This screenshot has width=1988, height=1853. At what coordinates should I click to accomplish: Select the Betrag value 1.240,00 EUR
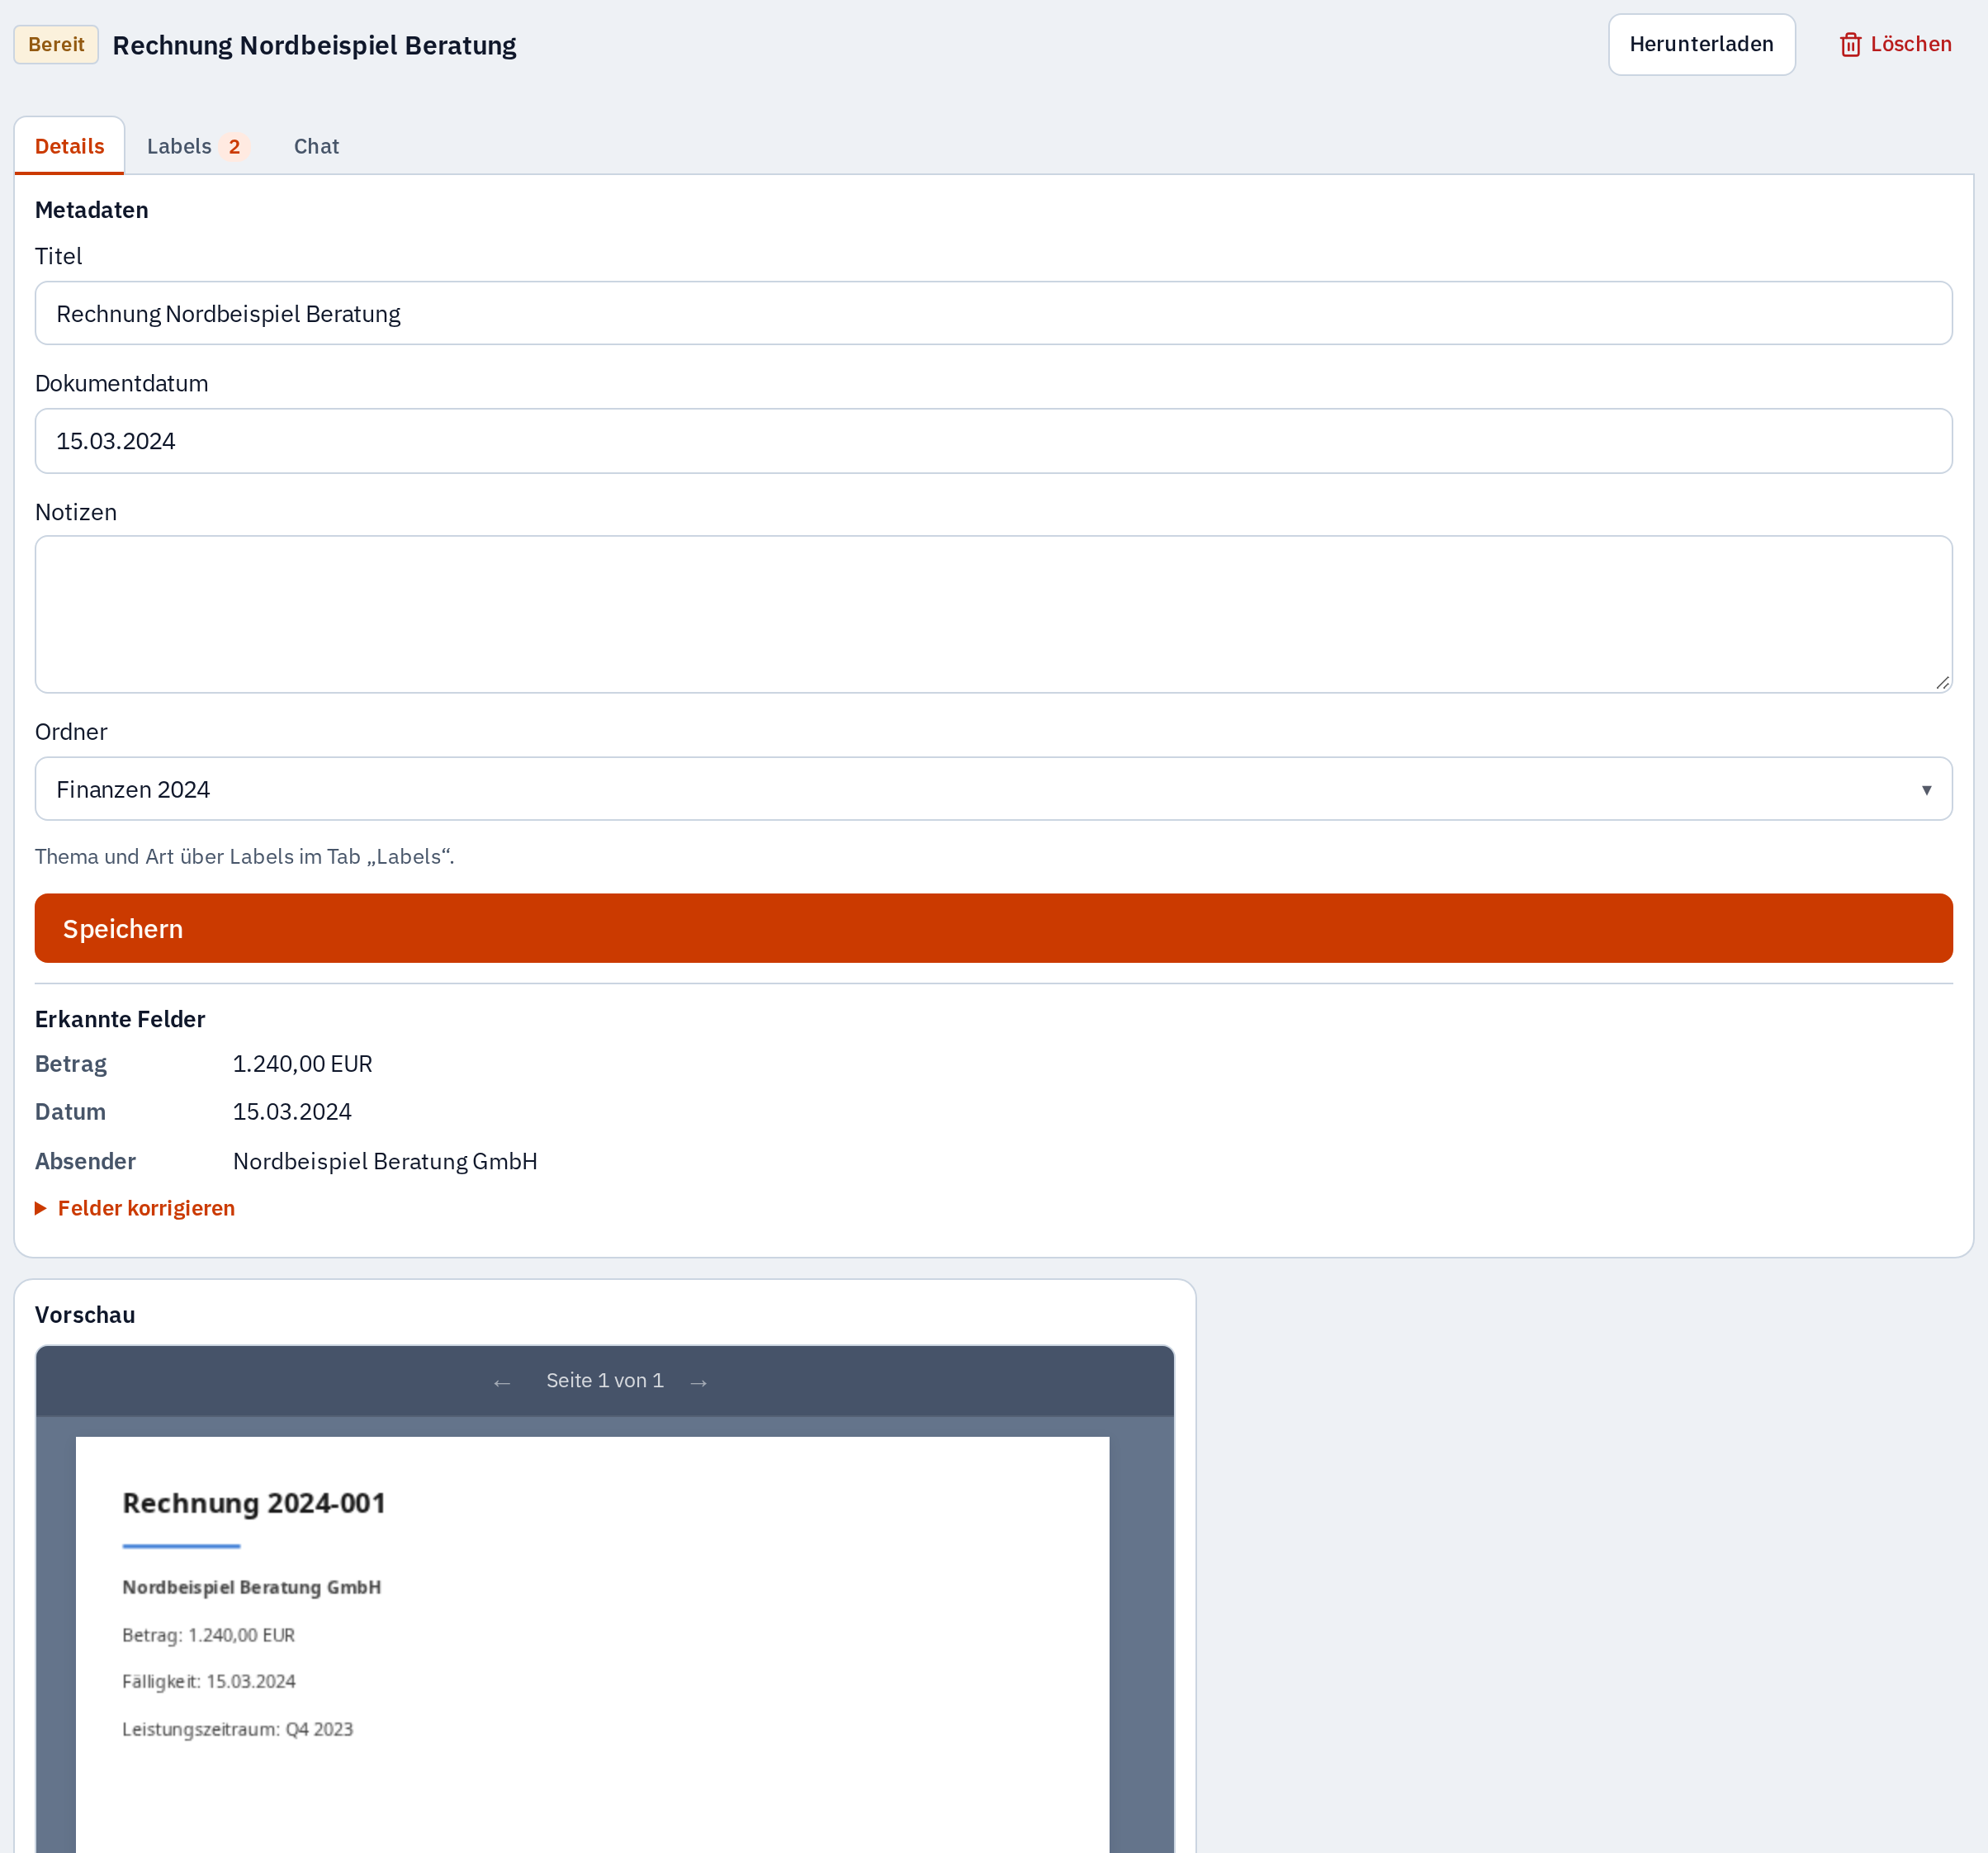pos(302,1064)
